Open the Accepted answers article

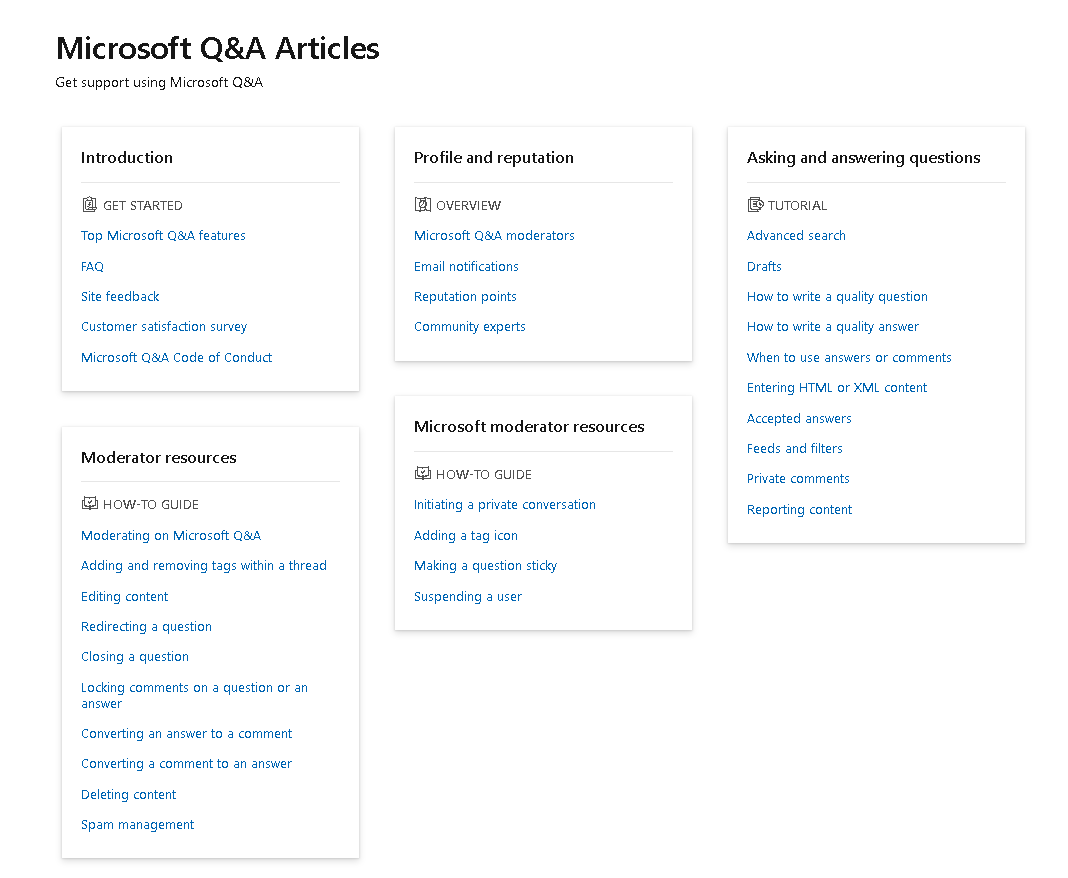coord(799,419)
